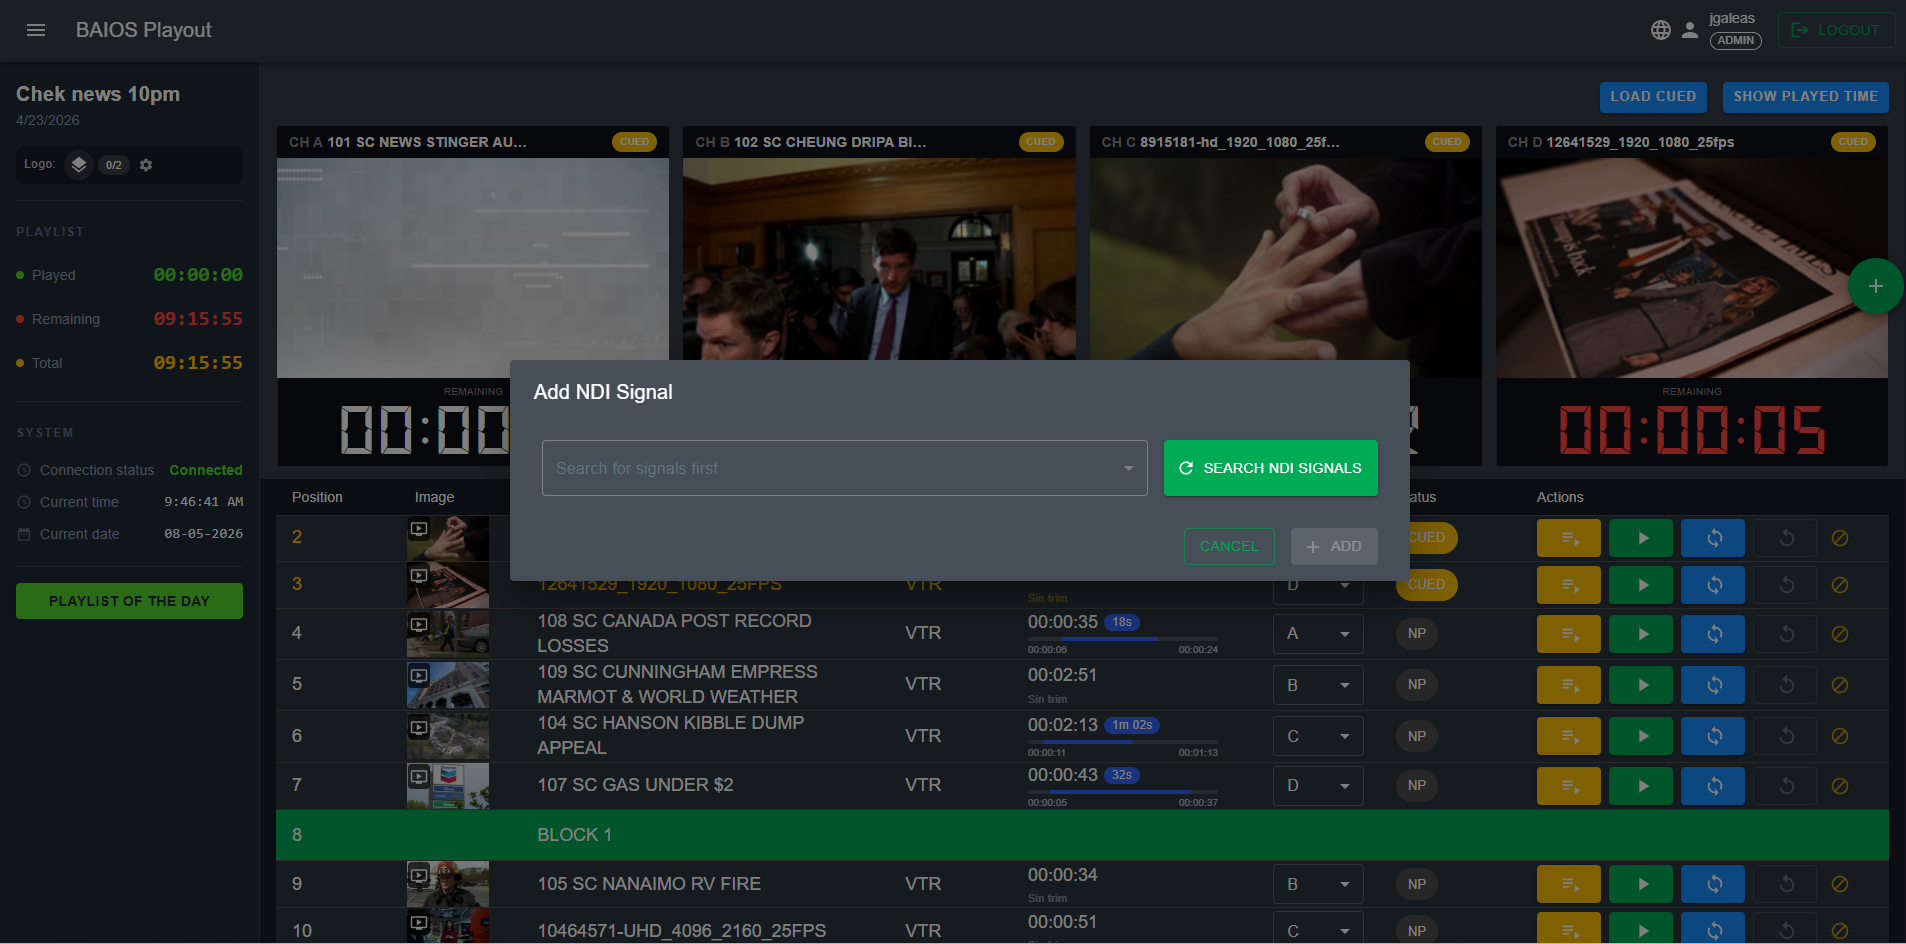Click the reset icon in row 2
This screenshot has height=944, width=1906.
pos(1786,538)
